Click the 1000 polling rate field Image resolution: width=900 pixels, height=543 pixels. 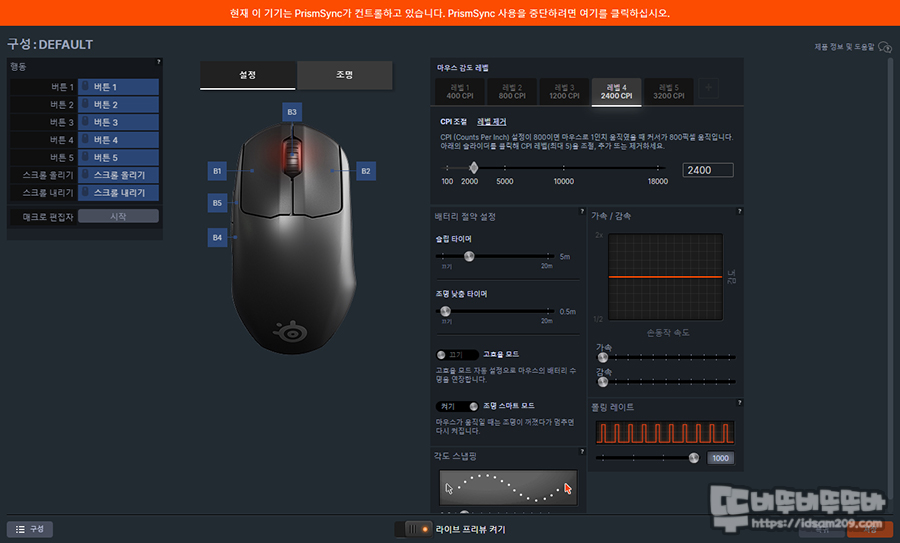click(720, 458)
